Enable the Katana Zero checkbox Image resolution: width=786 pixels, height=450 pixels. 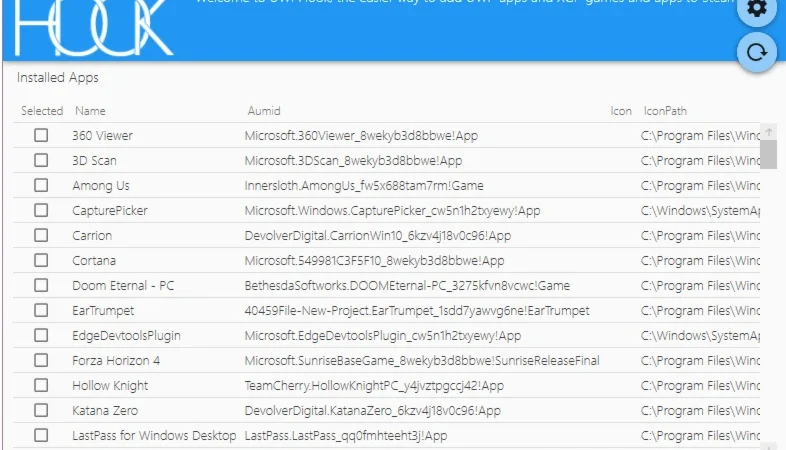(41, 410)
